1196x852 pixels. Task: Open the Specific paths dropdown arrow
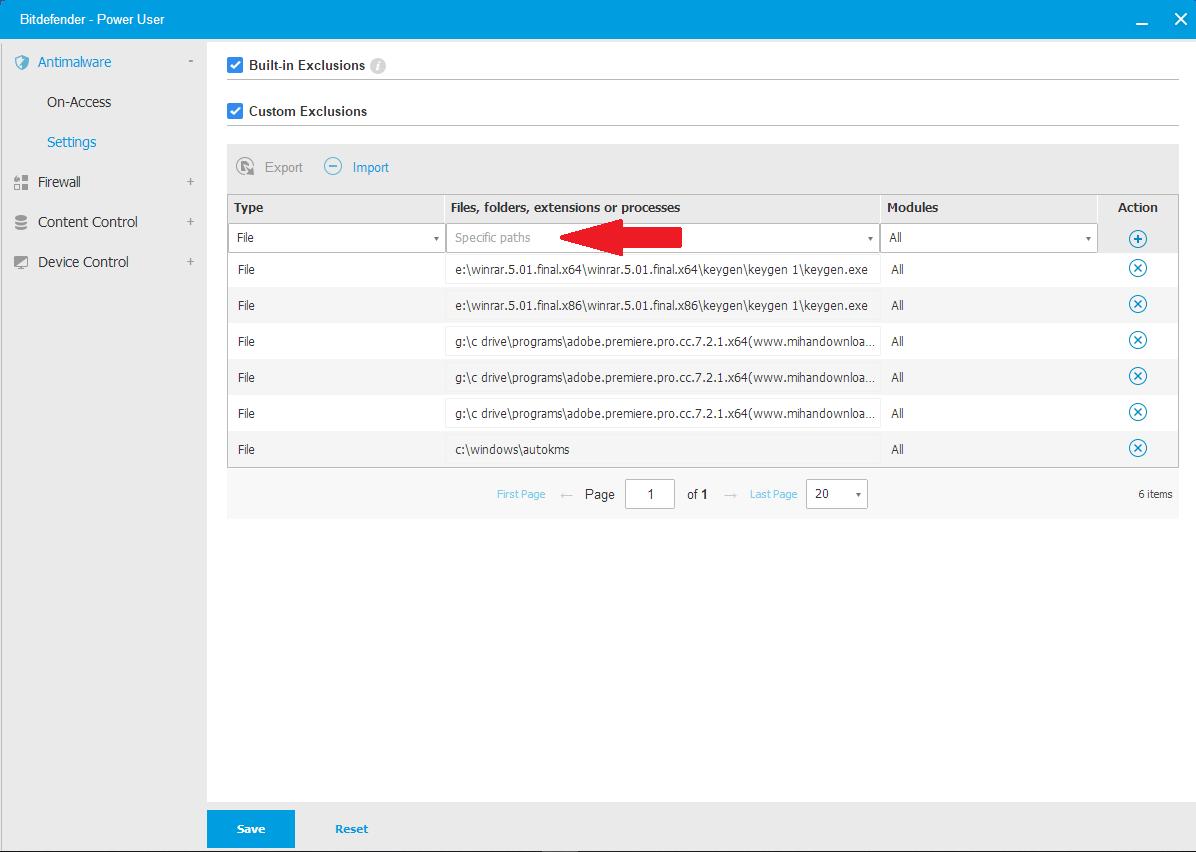point(870,239)
